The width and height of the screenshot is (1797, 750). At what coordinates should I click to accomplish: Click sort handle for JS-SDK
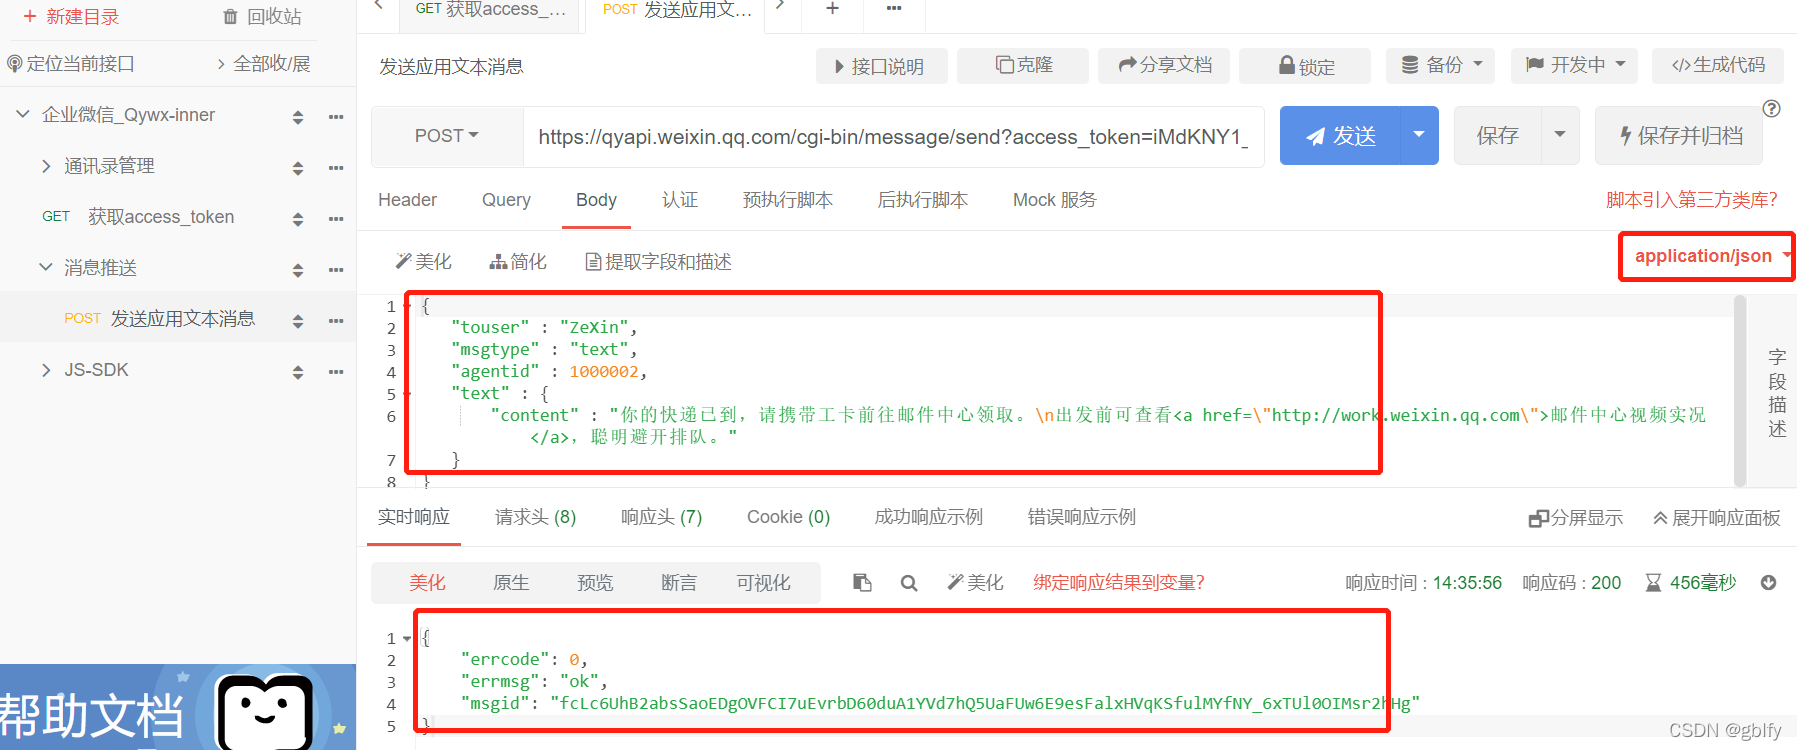298,372
